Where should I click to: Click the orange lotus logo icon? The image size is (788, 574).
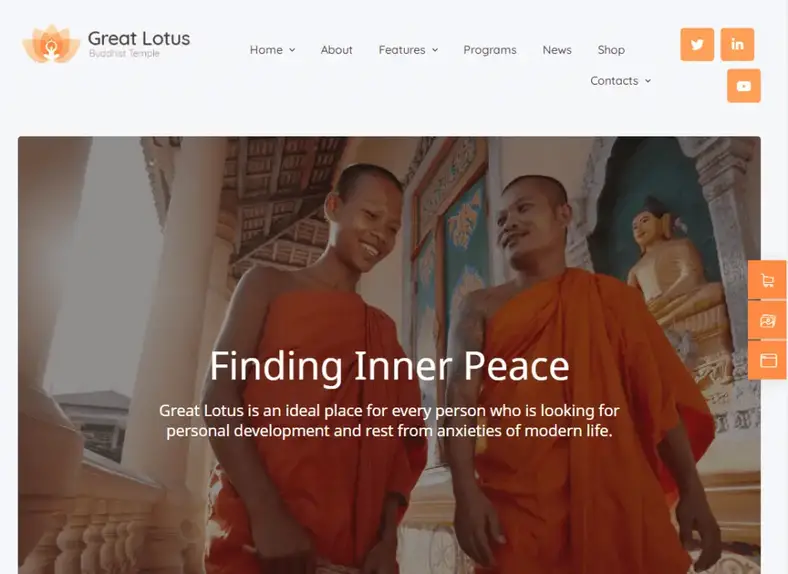click(51, 44)
